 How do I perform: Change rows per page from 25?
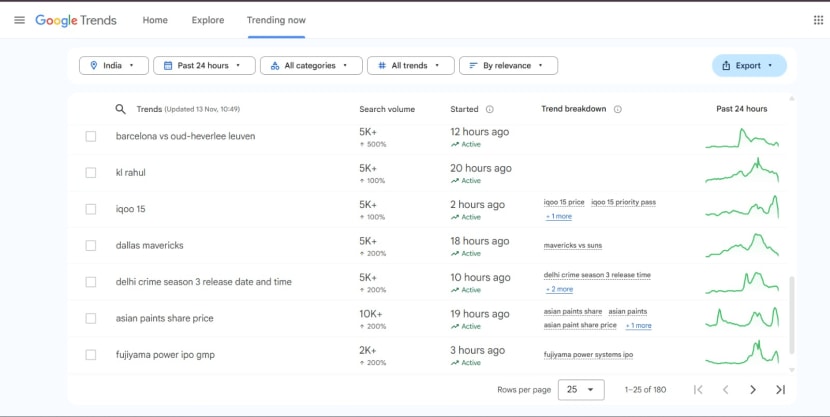pos(580,390)
